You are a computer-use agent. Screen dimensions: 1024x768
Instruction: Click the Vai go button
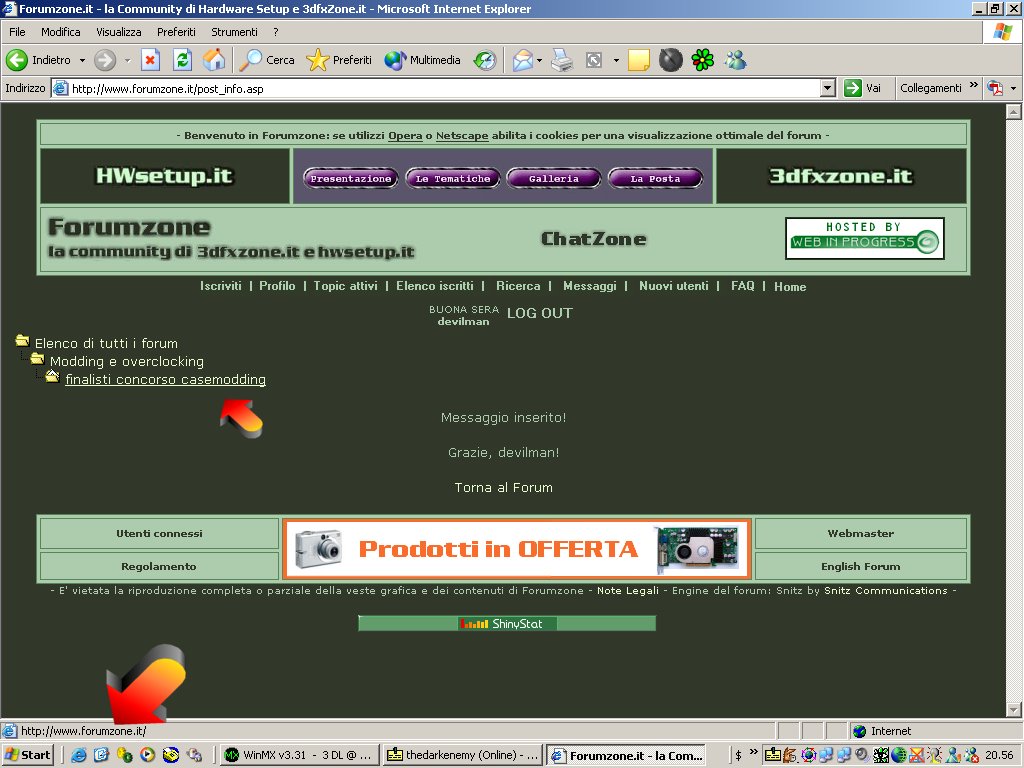tap(862, 88)
